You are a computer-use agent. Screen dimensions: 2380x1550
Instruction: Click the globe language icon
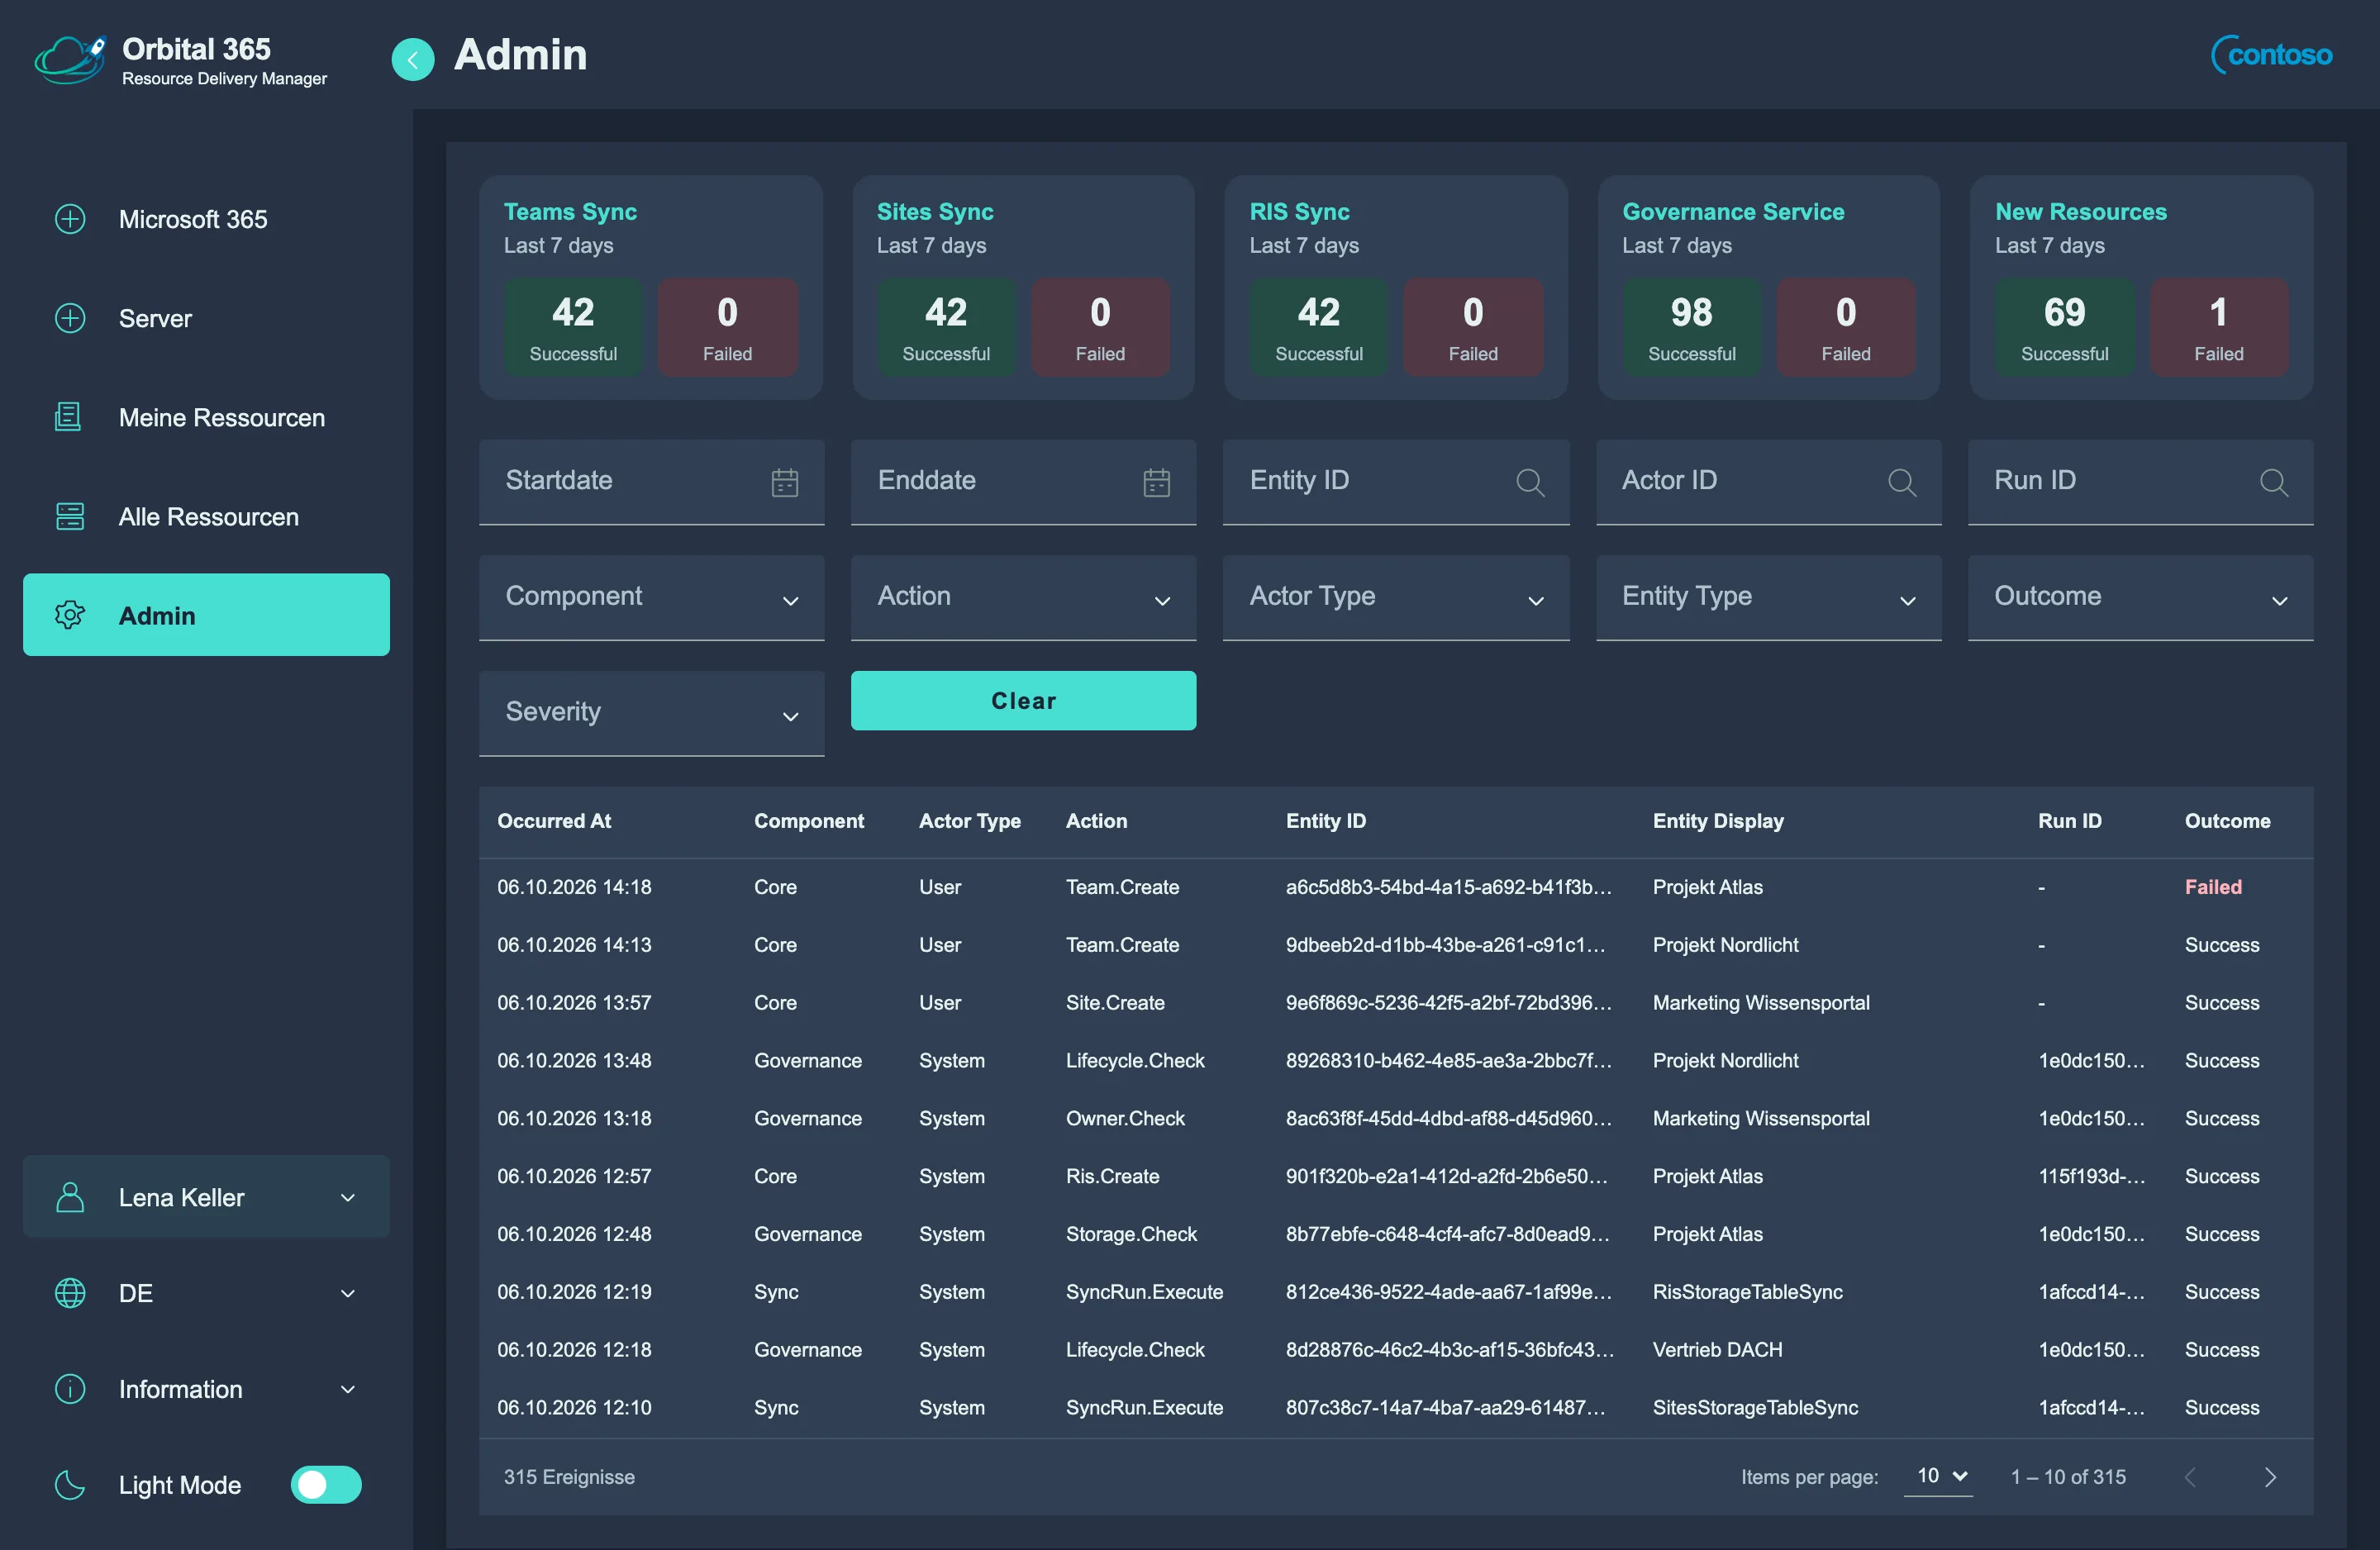tap(70, 1293)
